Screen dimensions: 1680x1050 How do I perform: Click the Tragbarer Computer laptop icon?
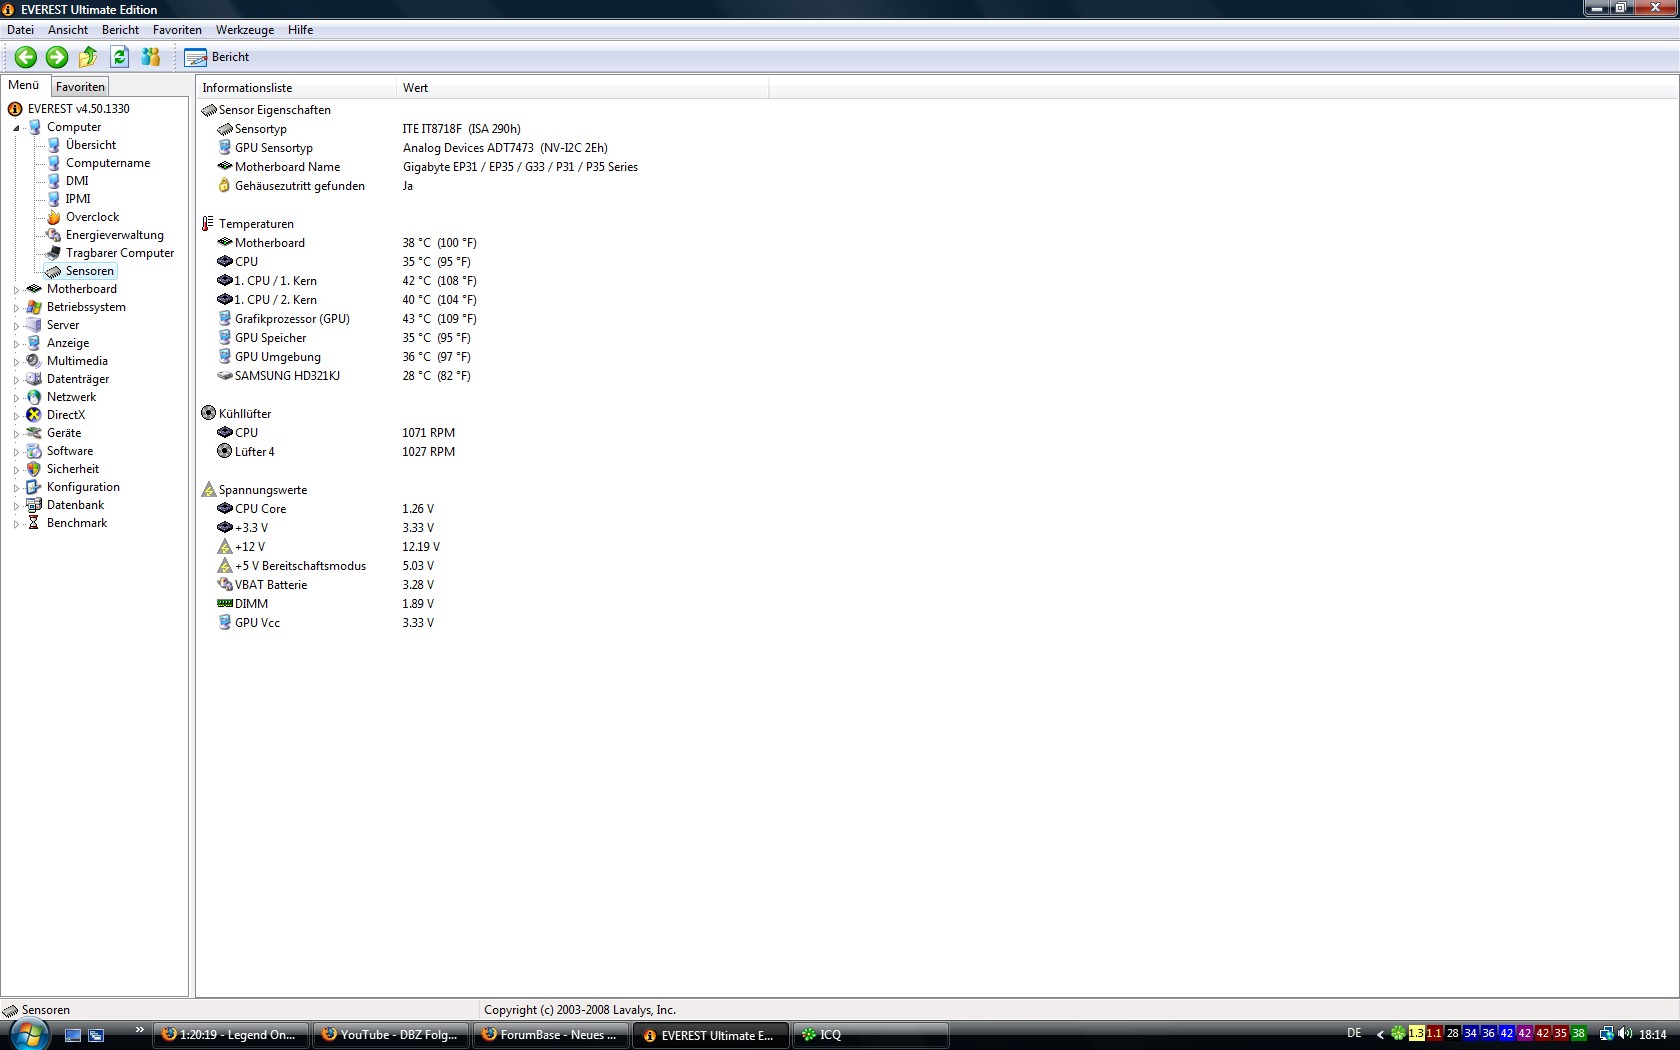point(54,253)
